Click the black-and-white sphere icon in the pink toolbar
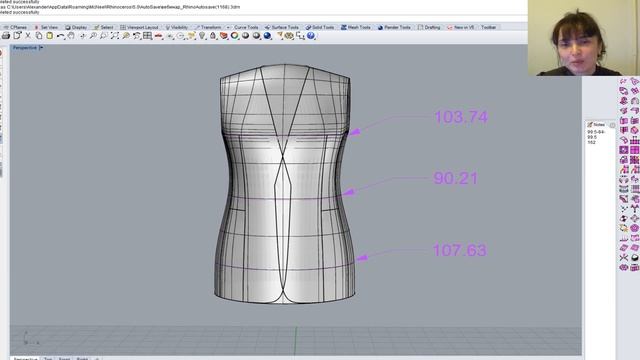The width and height of the screenshot is (640, 360). coord(634,258)
